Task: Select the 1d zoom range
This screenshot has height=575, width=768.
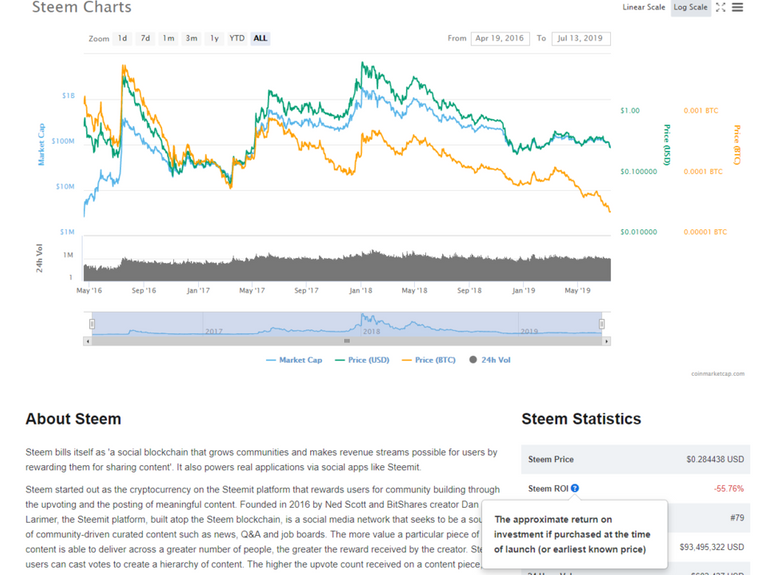Action: tap(123, 38)
